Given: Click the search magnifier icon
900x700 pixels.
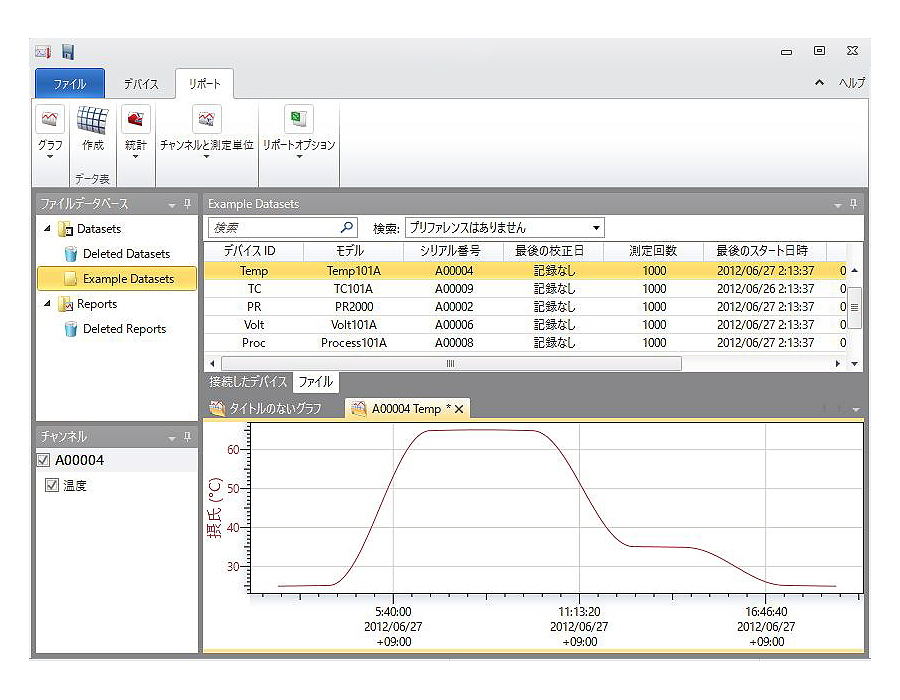Looking at the screenshot, I should (x=347, y=228).
